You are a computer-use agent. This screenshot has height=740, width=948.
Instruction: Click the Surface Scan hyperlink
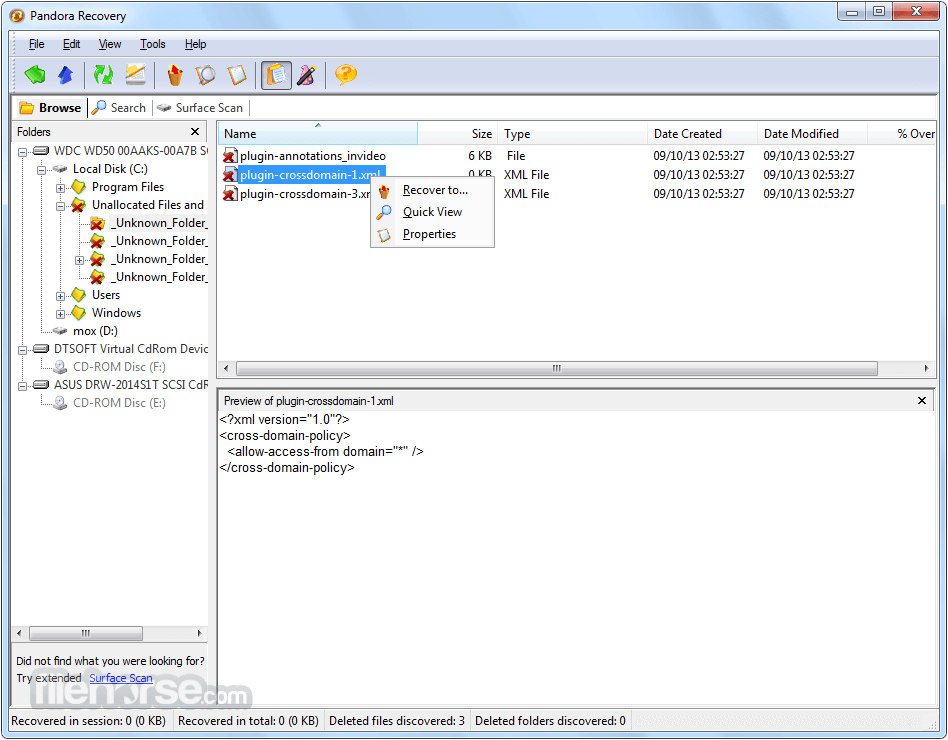[121, 678]
